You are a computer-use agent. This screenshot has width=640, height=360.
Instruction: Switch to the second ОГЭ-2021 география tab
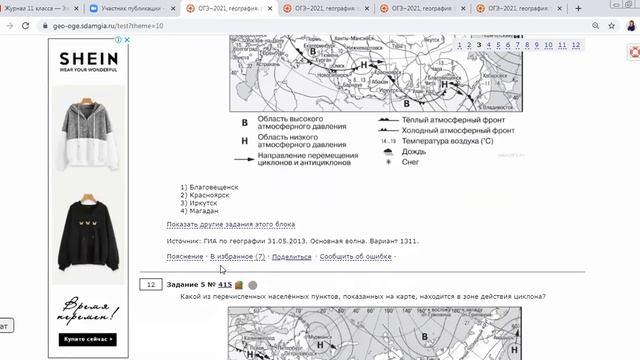[x=326, y=8]
